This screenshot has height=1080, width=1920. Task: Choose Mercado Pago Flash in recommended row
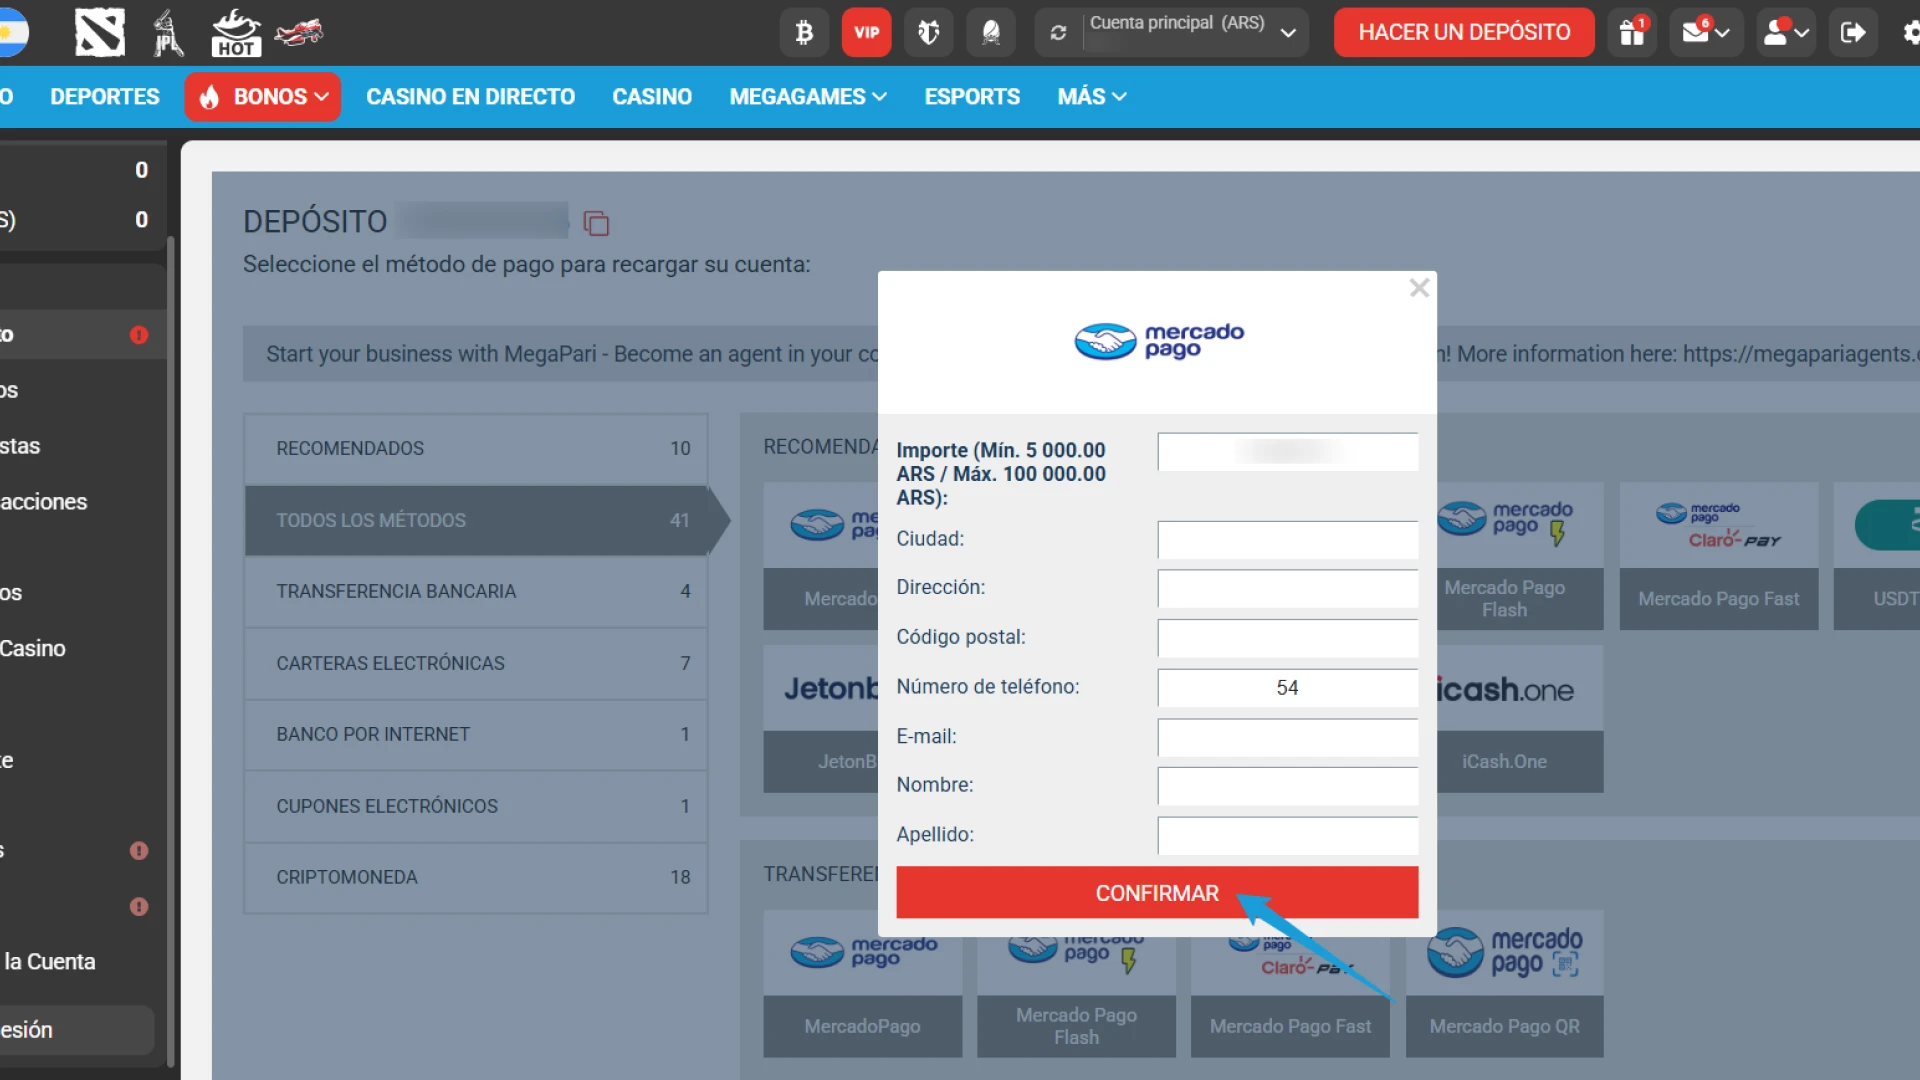coord(1520,556)
